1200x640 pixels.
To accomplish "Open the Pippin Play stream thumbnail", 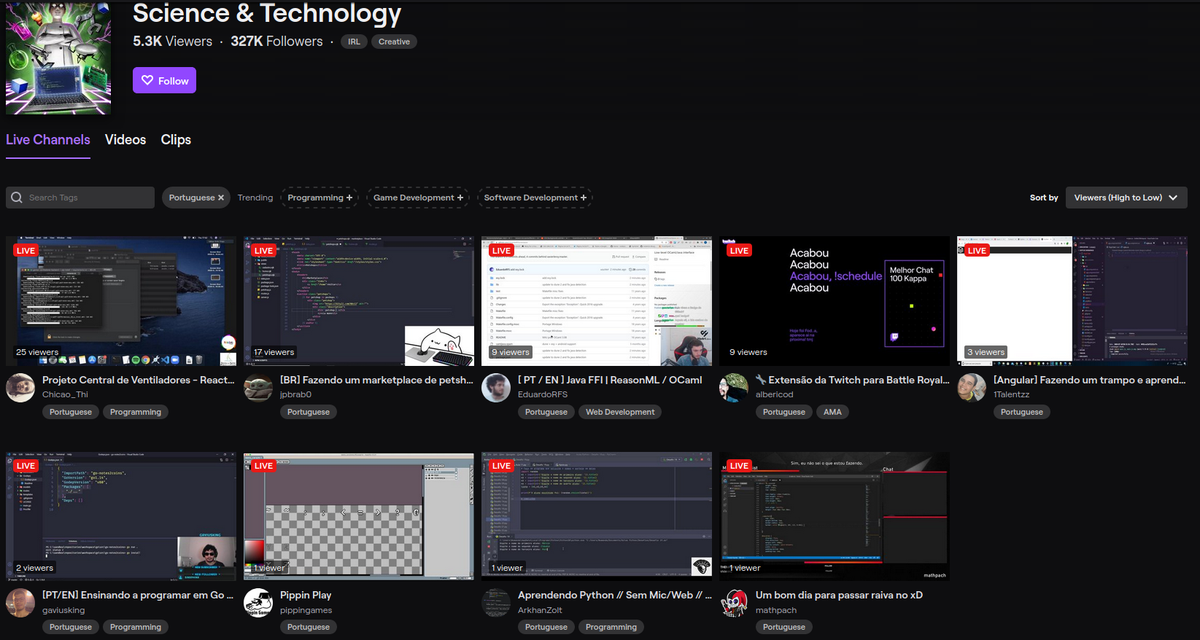I will pos(359,516).
